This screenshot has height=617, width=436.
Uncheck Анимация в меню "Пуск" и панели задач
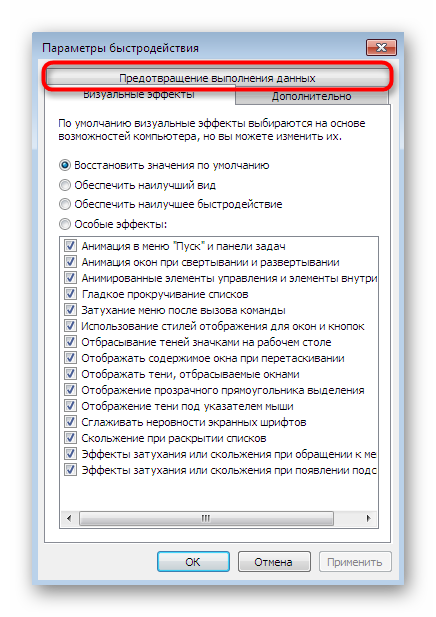tap(70, 246)
